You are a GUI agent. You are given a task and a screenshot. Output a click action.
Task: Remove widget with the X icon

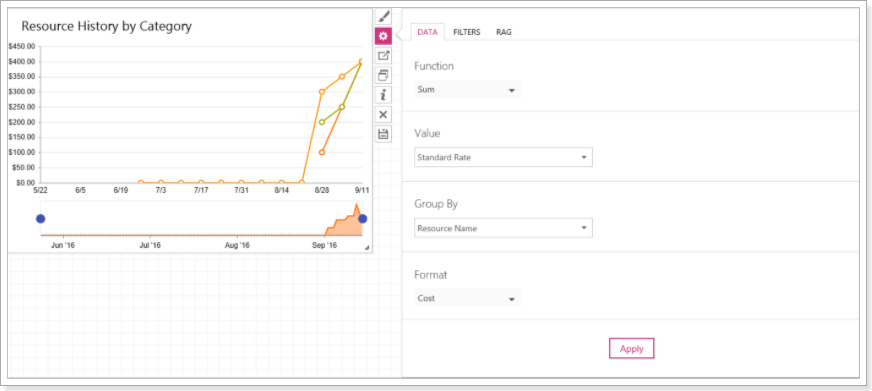pos(383,115)
